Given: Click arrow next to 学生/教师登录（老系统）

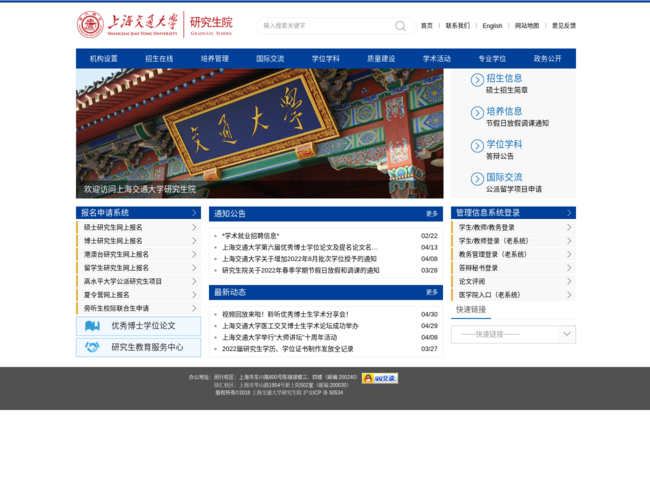Looking at the screenshot, I should click(x=569, y=241).
